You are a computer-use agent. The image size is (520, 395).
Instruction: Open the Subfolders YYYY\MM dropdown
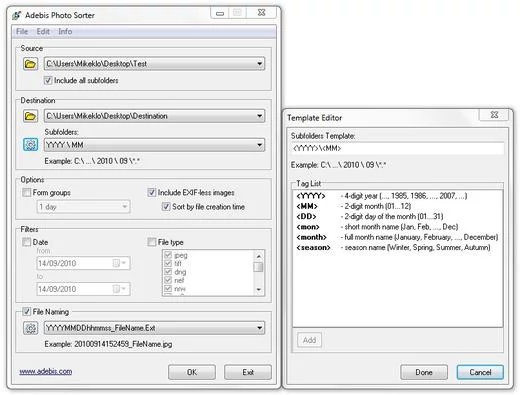(x=259, y=145)
